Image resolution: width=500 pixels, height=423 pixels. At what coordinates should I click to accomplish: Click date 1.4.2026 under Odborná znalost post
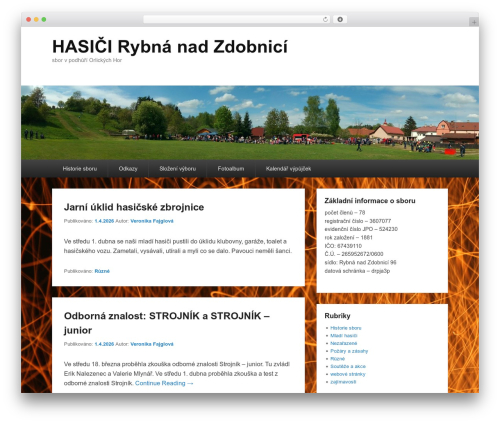[104, 344]
